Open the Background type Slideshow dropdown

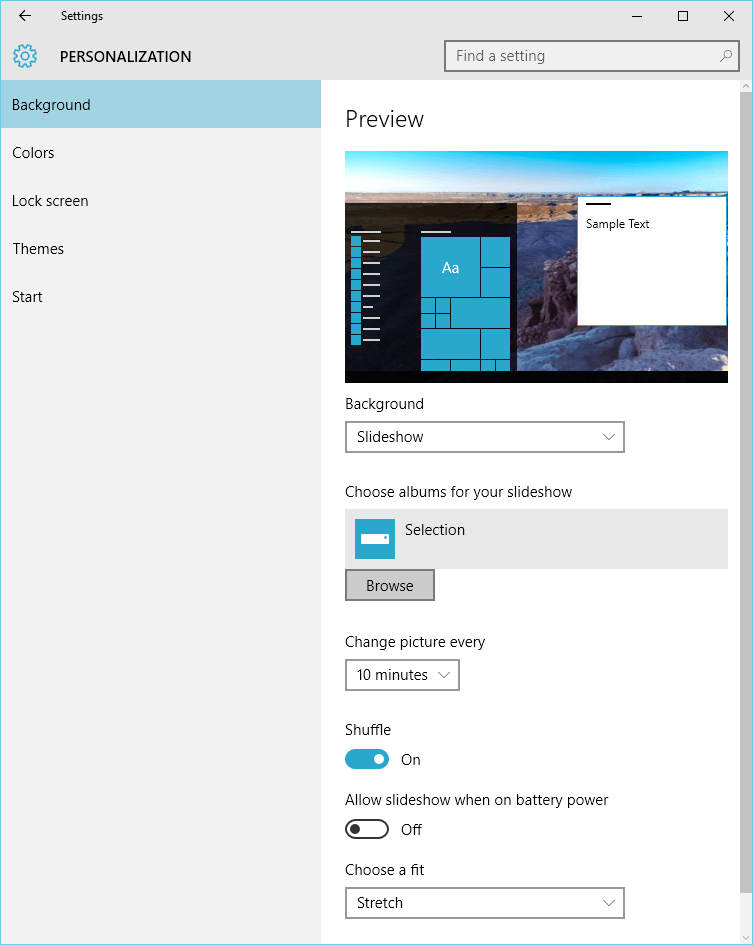(x=485, y=437)
